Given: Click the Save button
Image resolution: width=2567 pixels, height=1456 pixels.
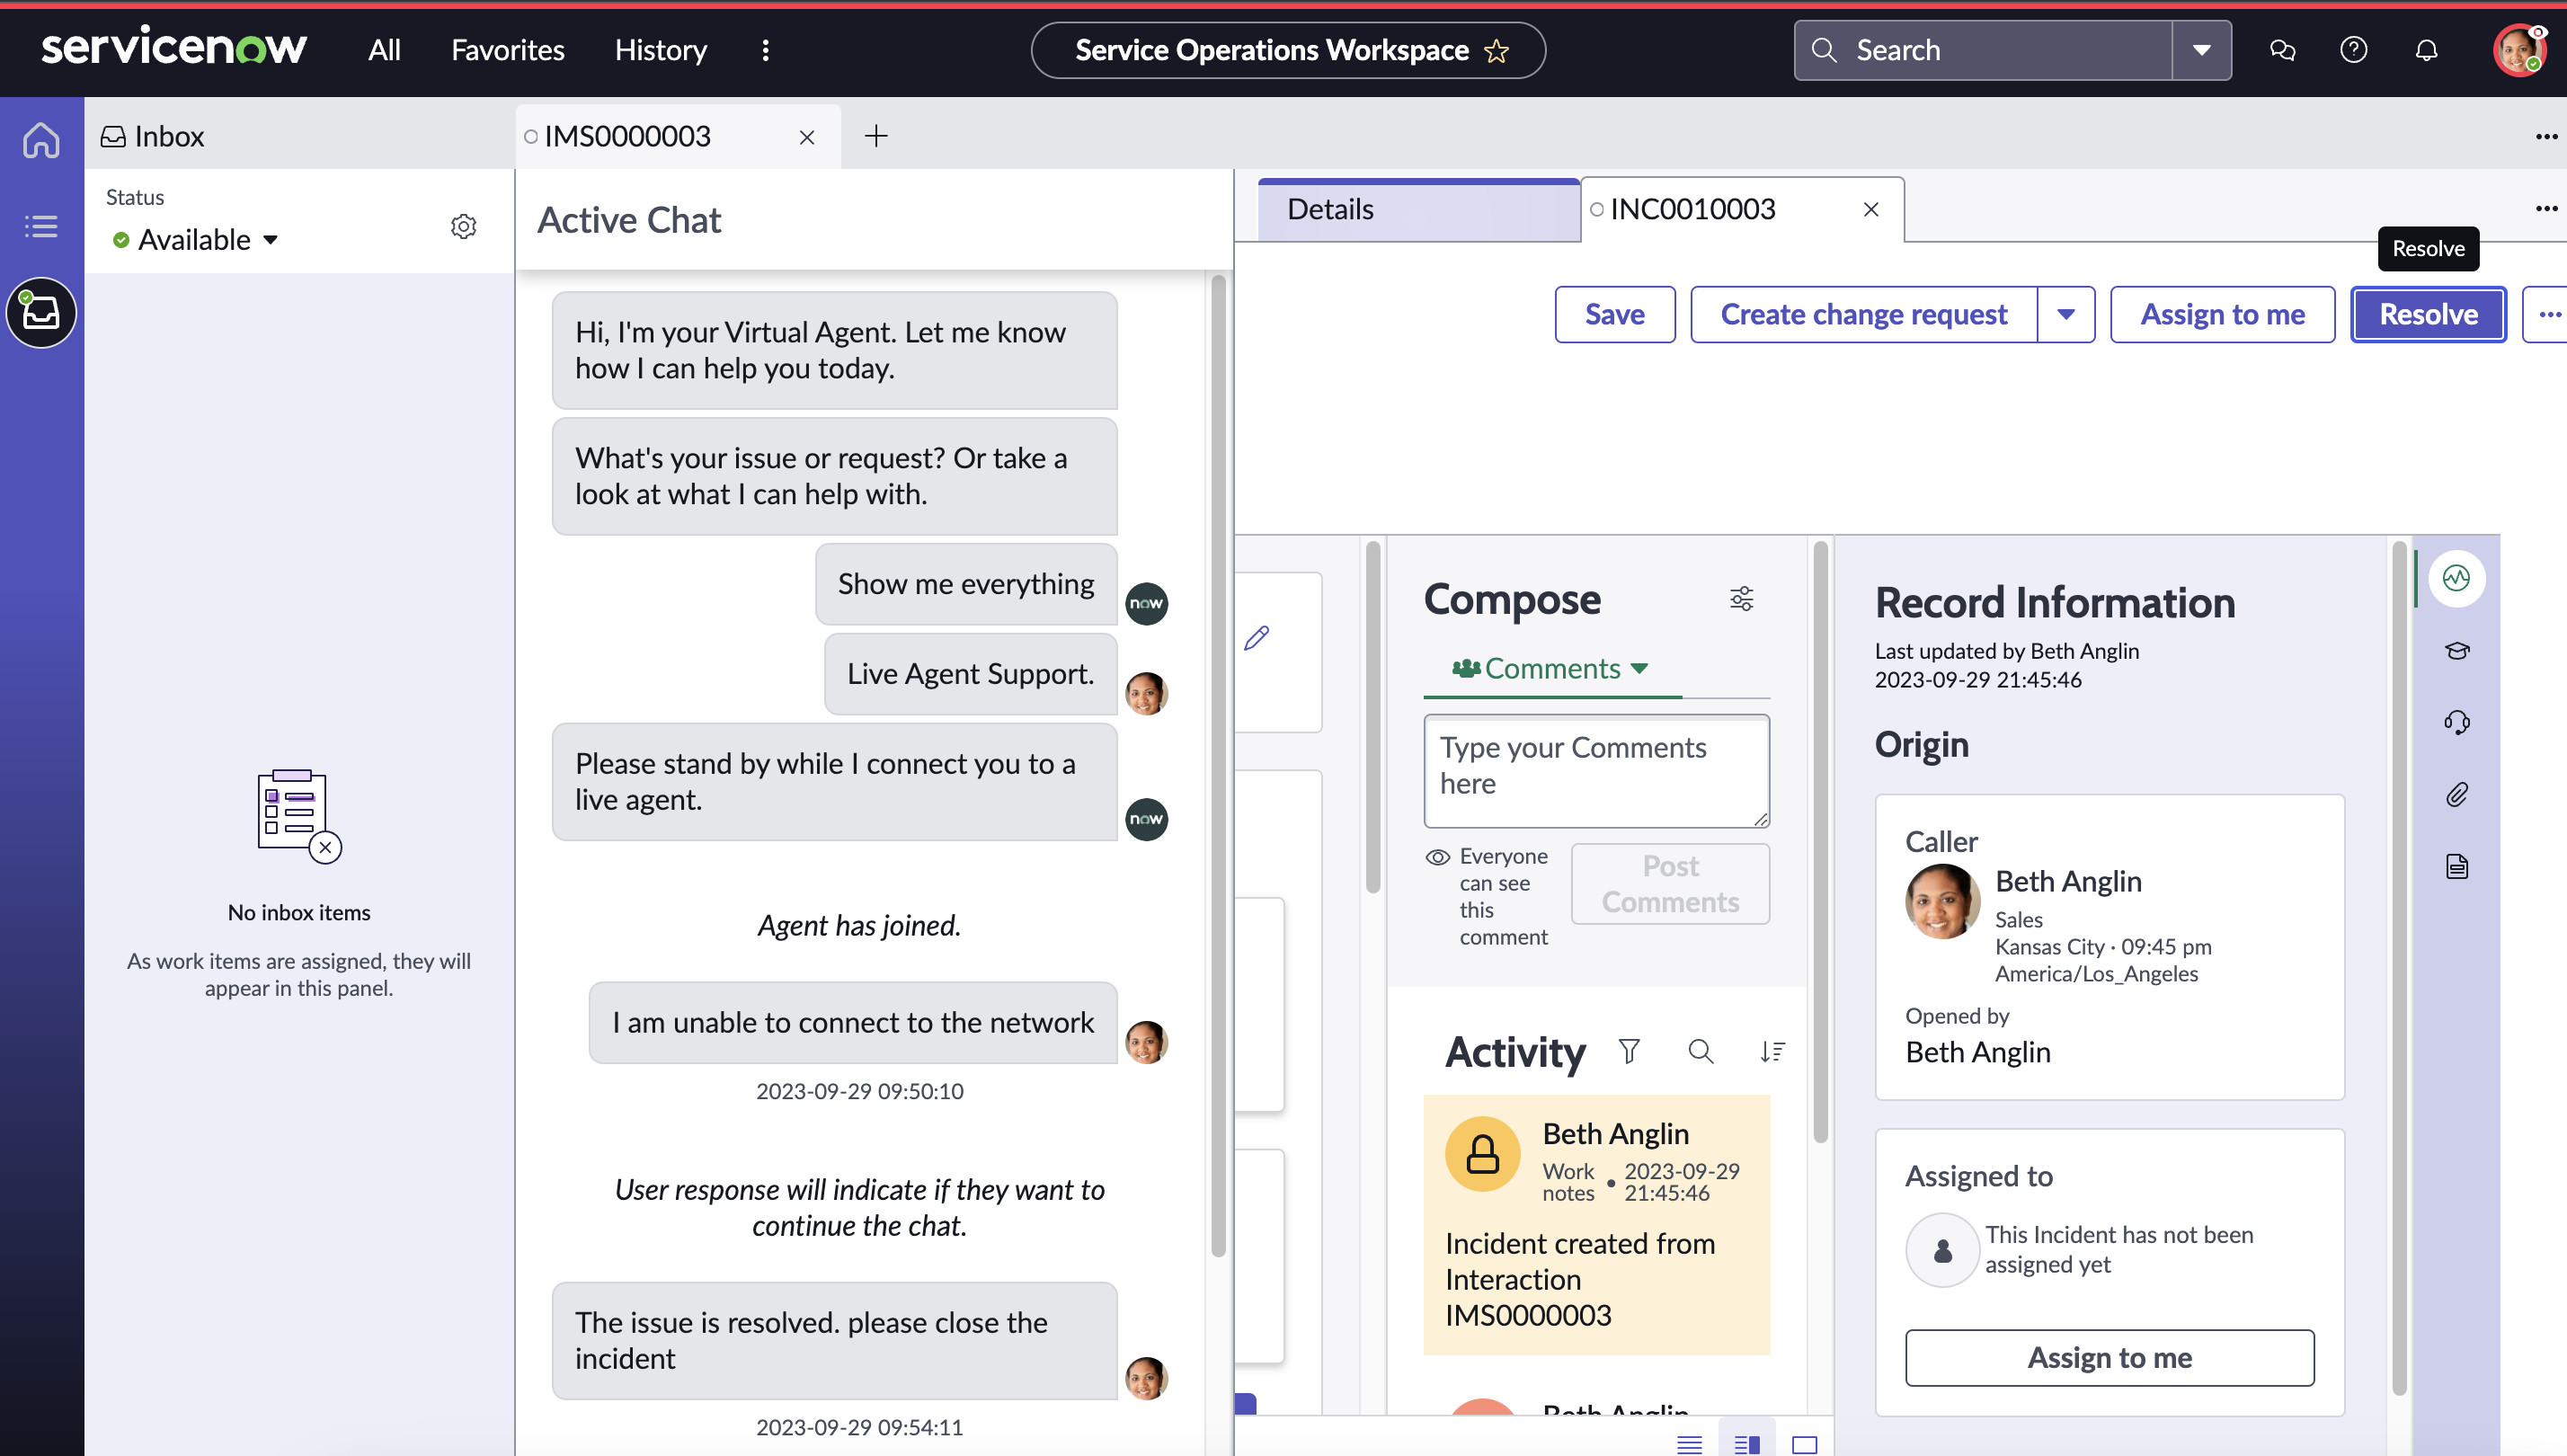Looking at the screenshot, I should click(1614, 314).
